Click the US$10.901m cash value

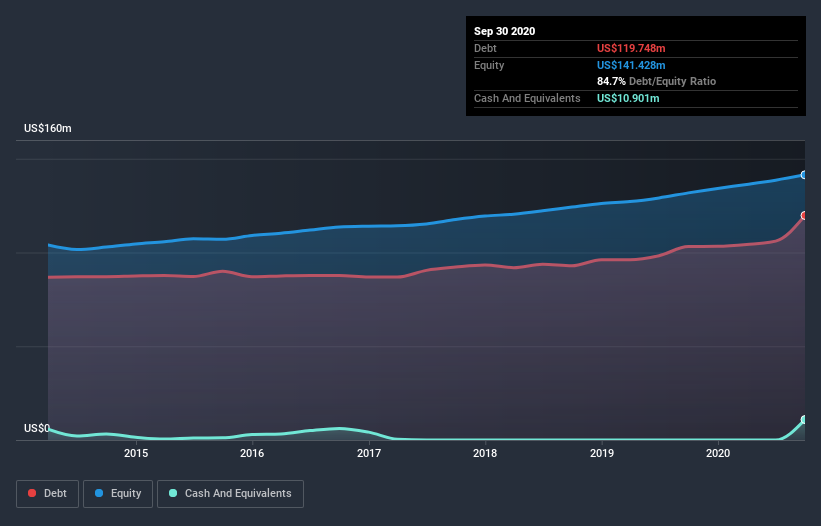[x=628, y=98]
